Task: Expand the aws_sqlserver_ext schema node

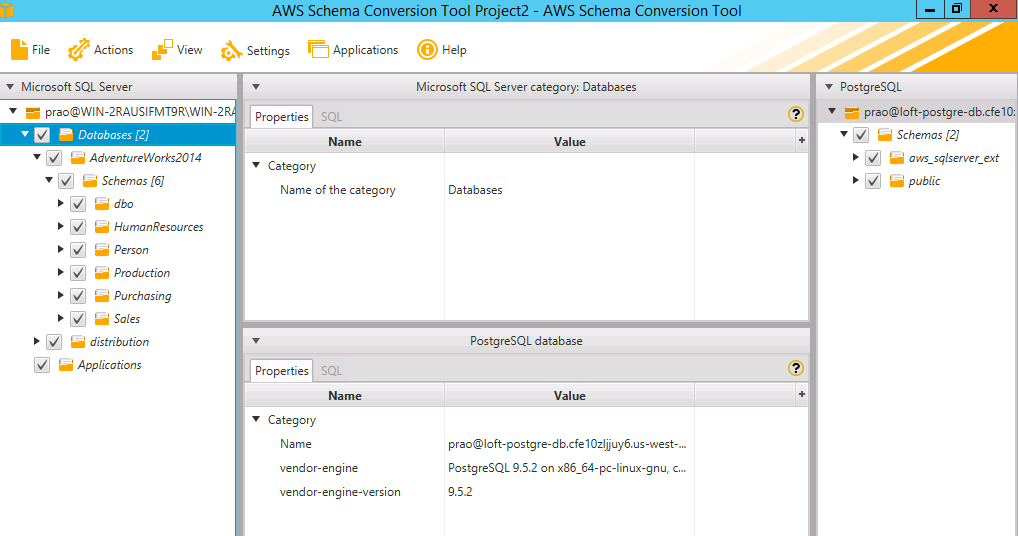Action: click(856, 157)
